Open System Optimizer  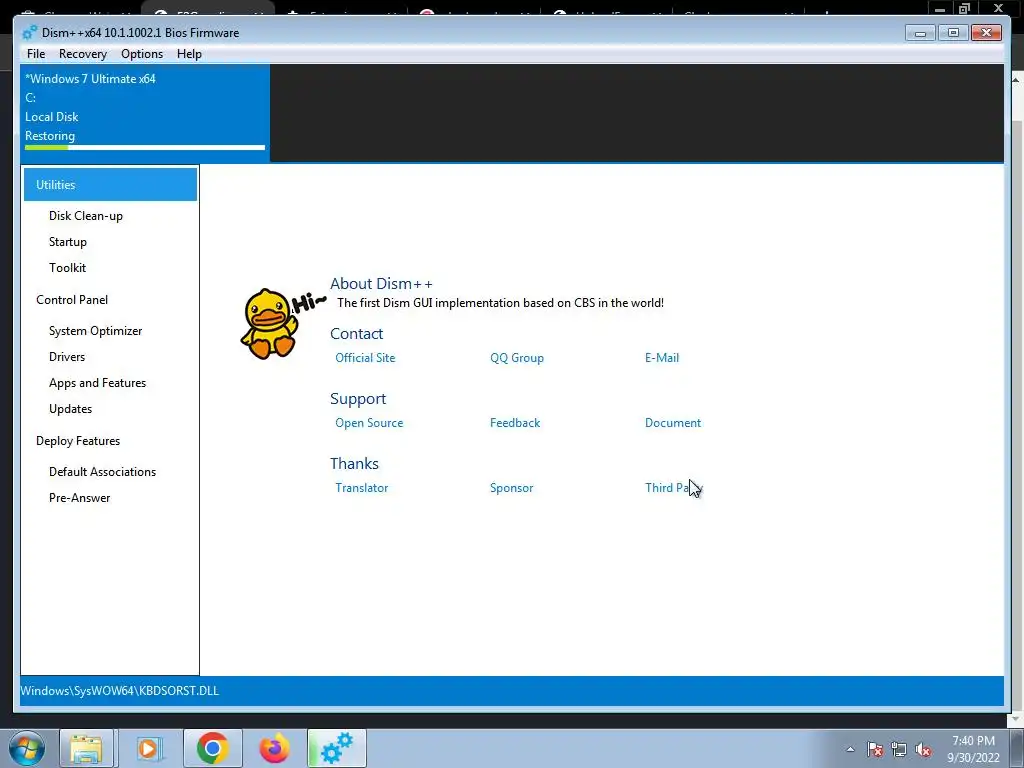pos(95,330)
